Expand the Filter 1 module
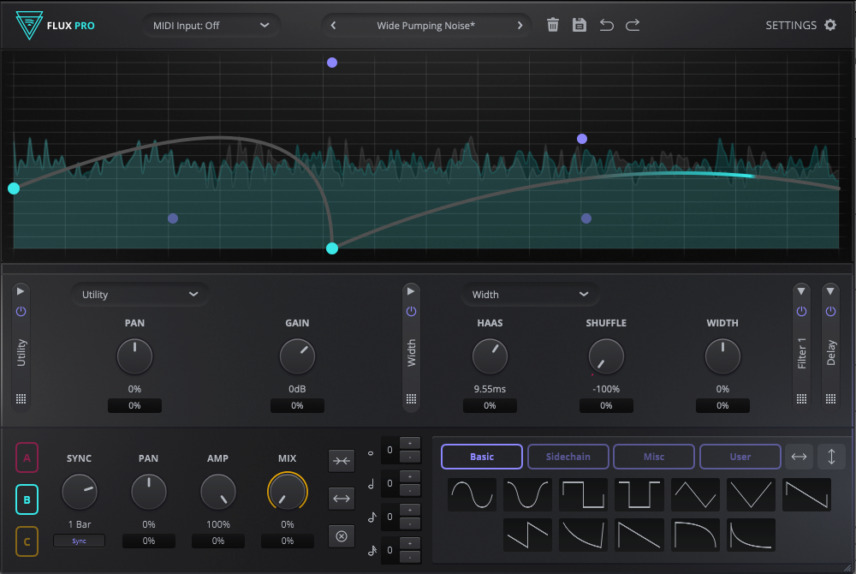The image size is (856, 574). 801,291
